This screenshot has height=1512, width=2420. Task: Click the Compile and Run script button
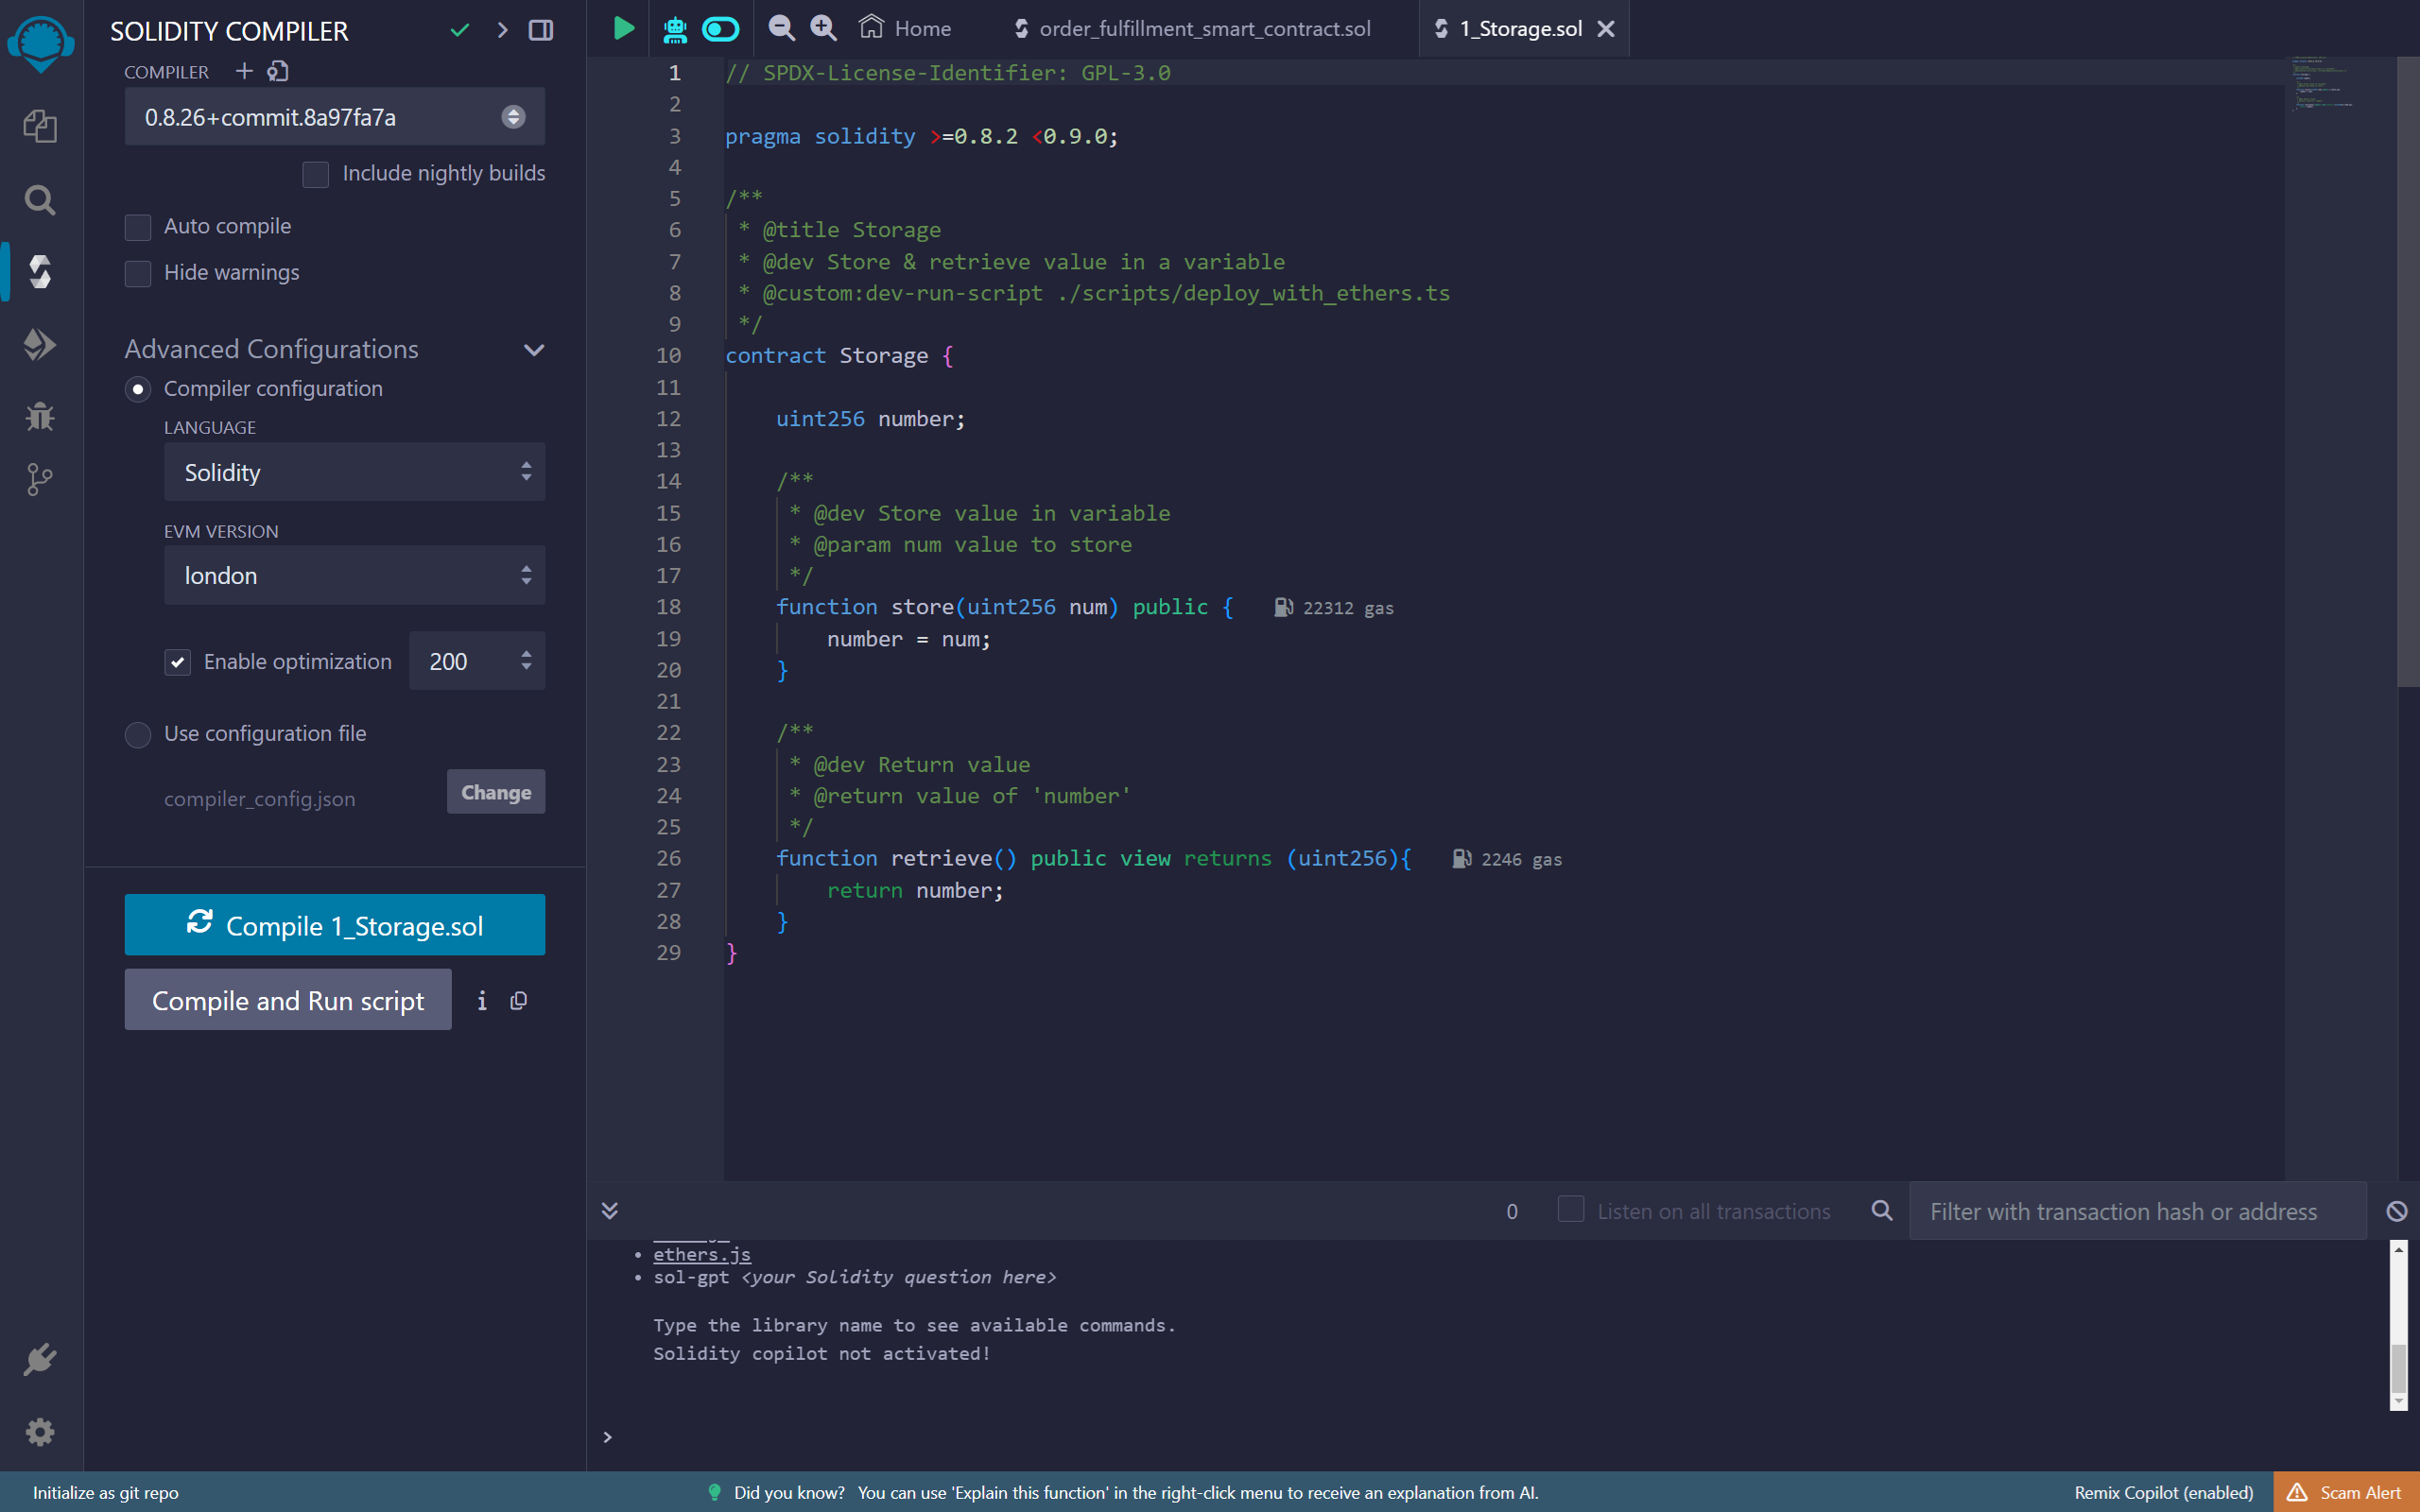[x=288, y=1000]
